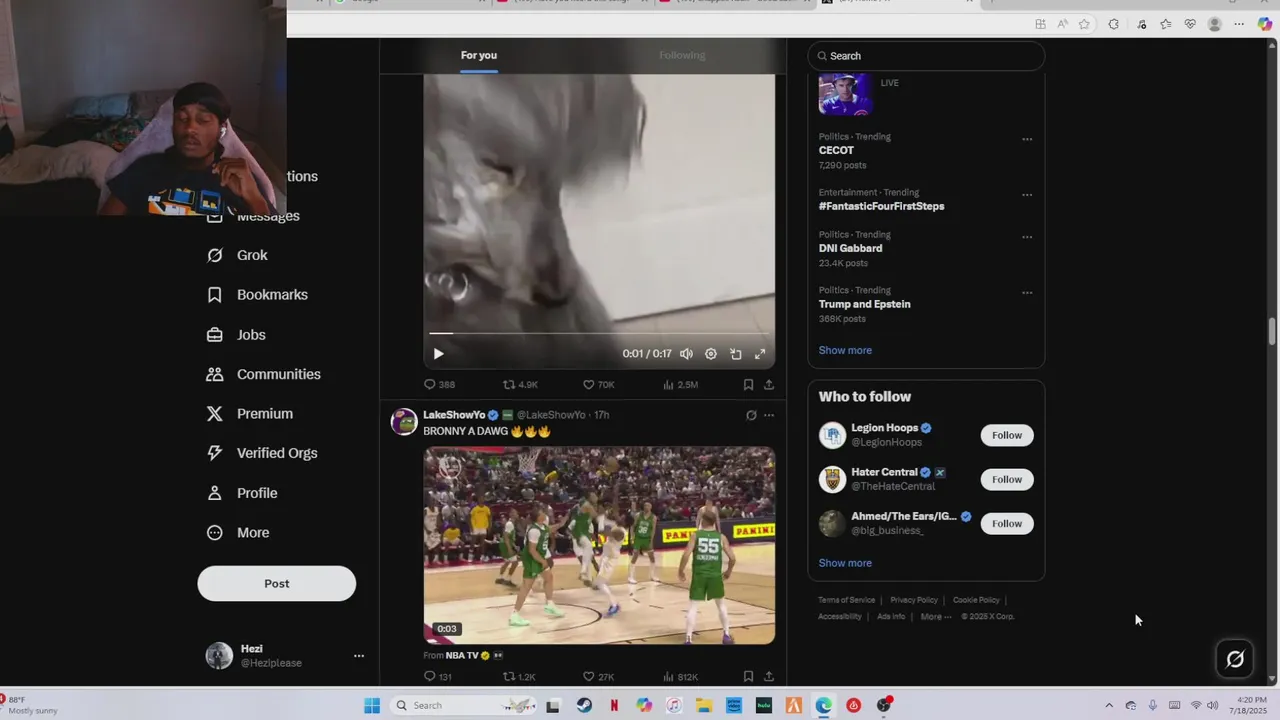
Task: Open more options for Trump and Epstein trend
Action: tap(1027, 293)
